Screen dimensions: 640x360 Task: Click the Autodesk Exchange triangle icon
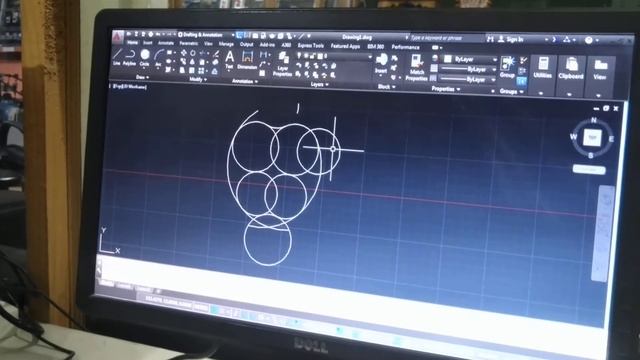point(567,40)
